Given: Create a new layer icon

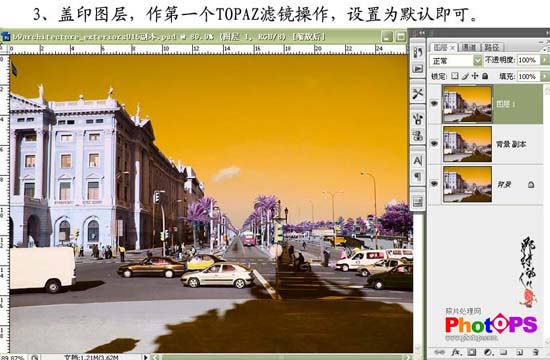Looking at the screenshot, I should click(519, 352).
